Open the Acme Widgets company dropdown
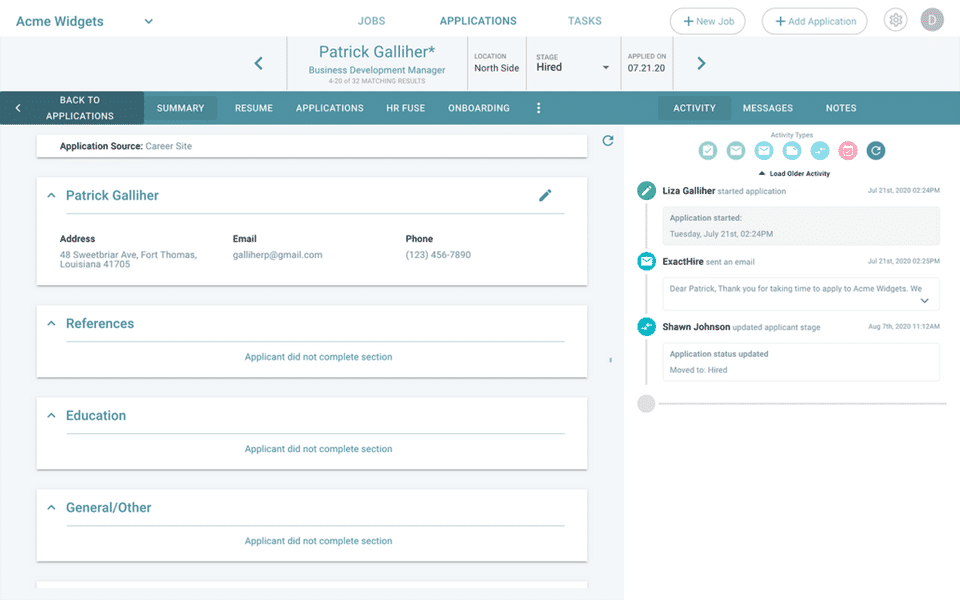The width and height of the screenshot is (960, 600). [x=148, y=21]
